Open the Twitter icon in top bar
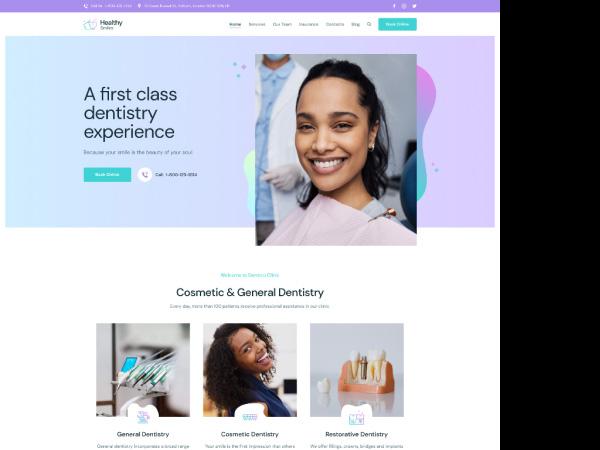 pyautogui.click(x=414, y=6)
